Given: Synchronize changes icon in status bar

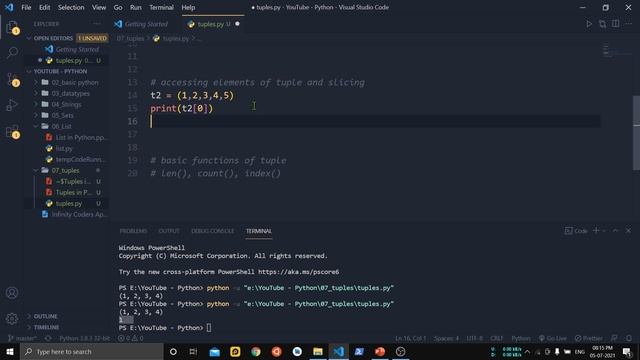Looking at the screenshot, I should [48, 338].
